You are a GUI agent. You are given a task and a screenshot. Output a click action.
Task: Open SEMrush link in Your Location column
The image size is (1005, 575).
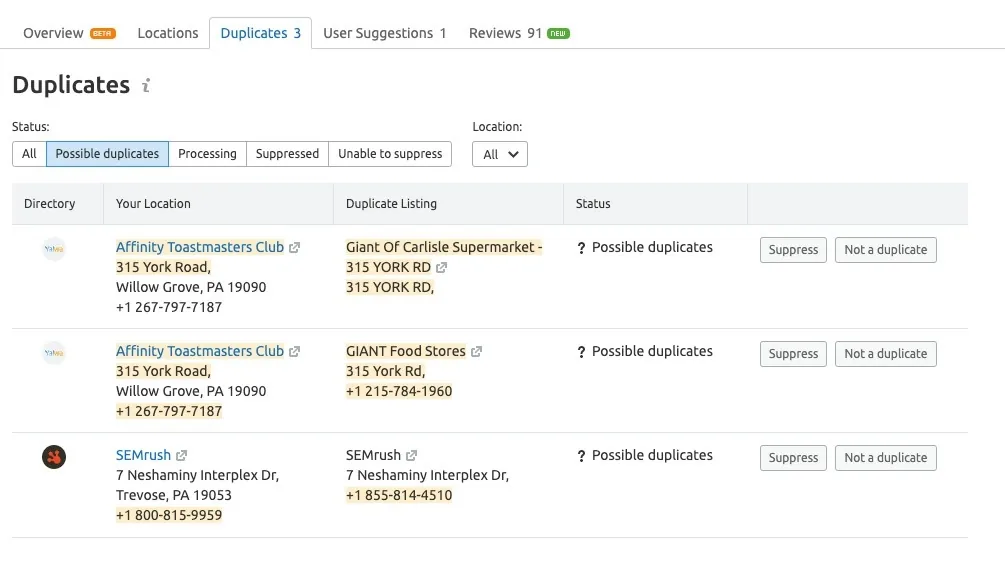[x=143, y=454]
